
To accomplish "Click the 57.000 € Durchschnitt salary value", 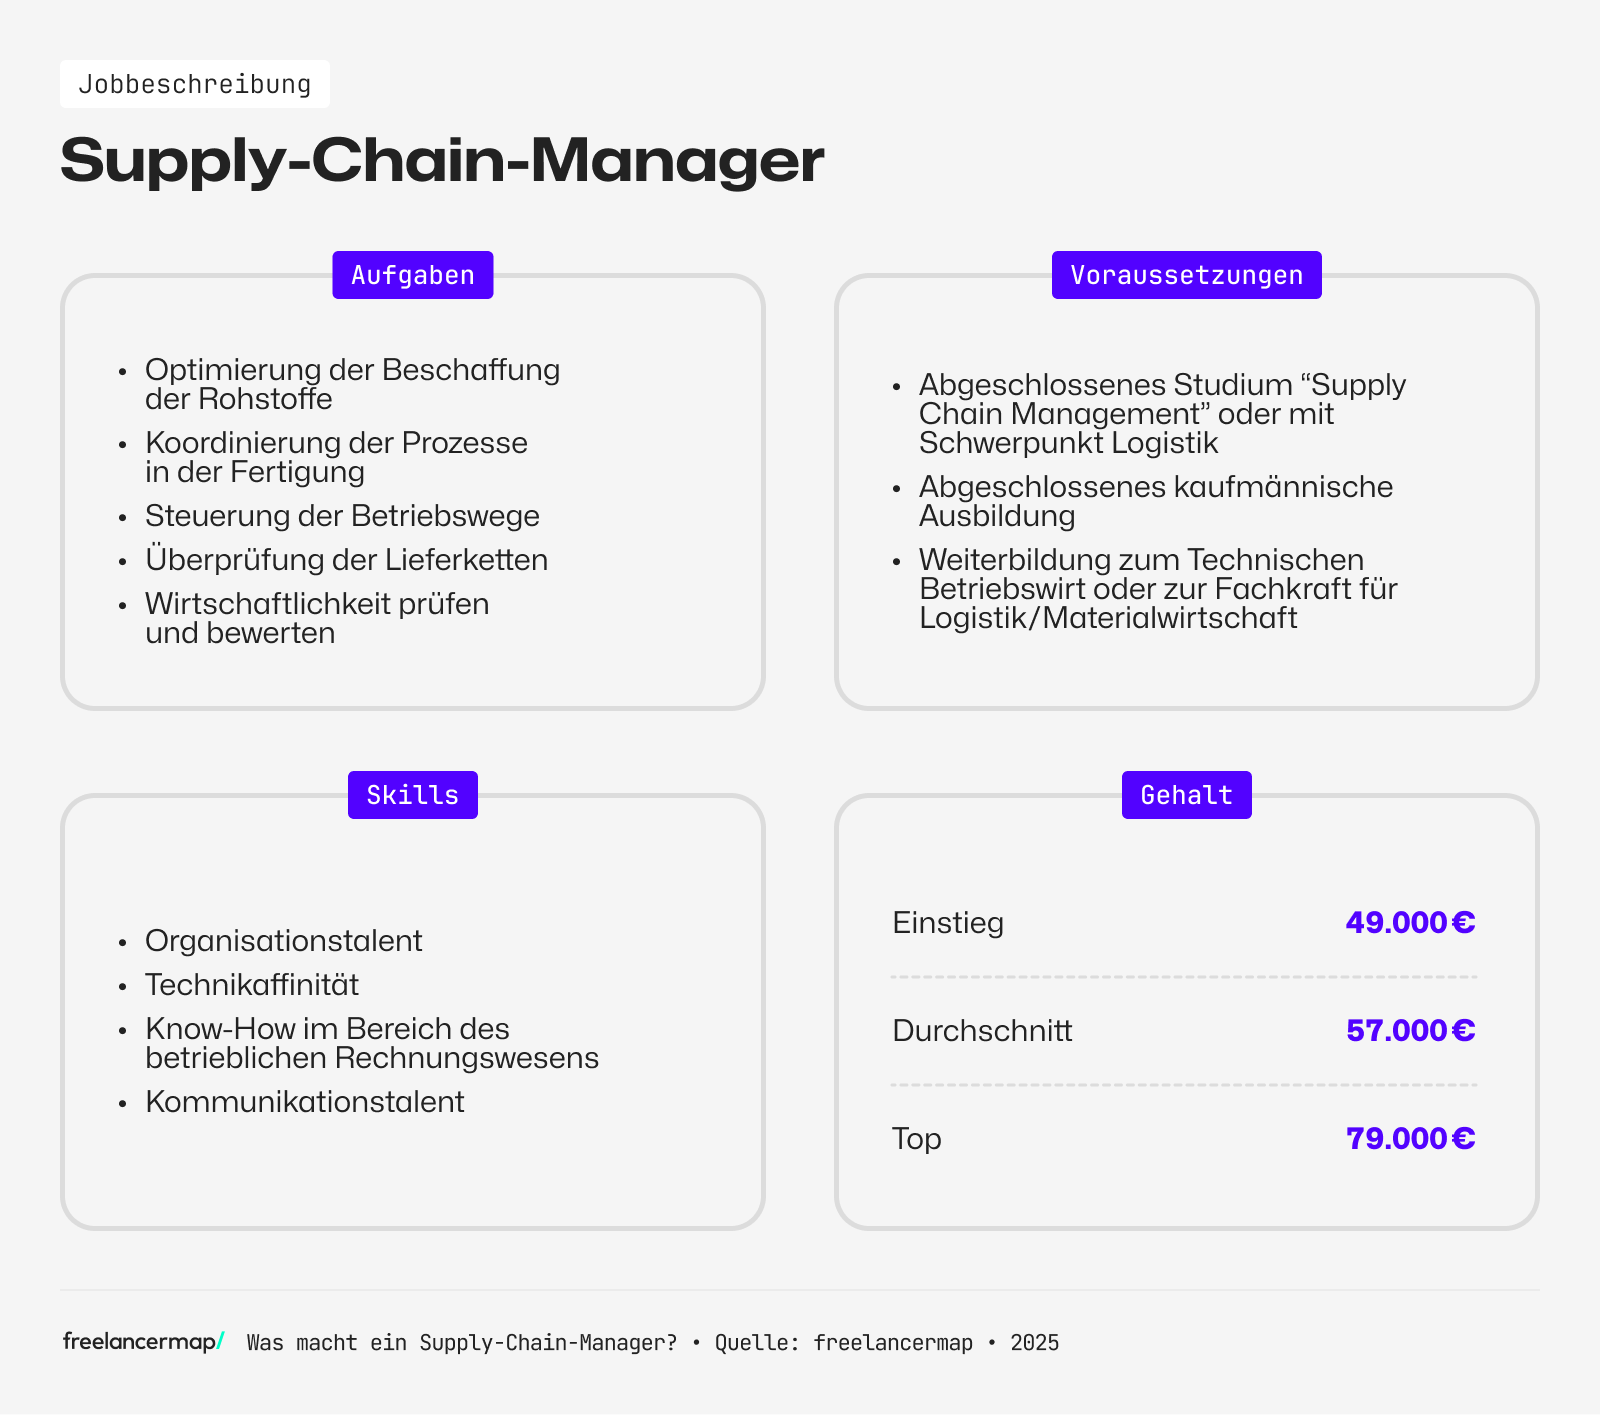I will 1410,1030.
